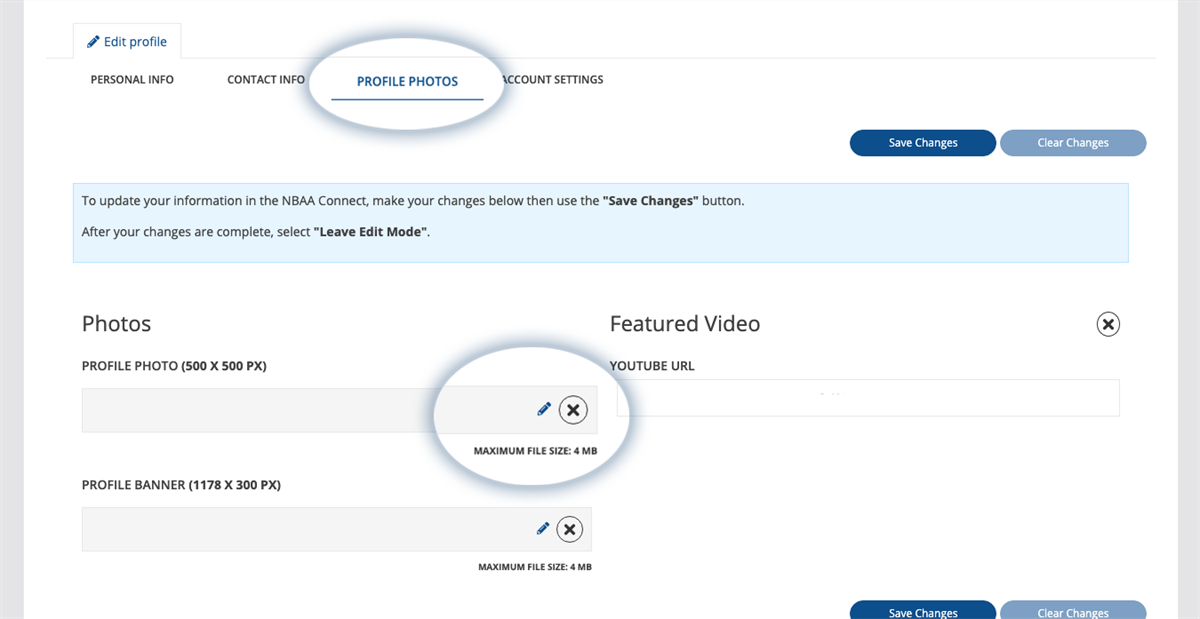Click the pencil icon for profile banner
Image resolution: width=1200 pixels, height=619 pixels.
(543, 528)
